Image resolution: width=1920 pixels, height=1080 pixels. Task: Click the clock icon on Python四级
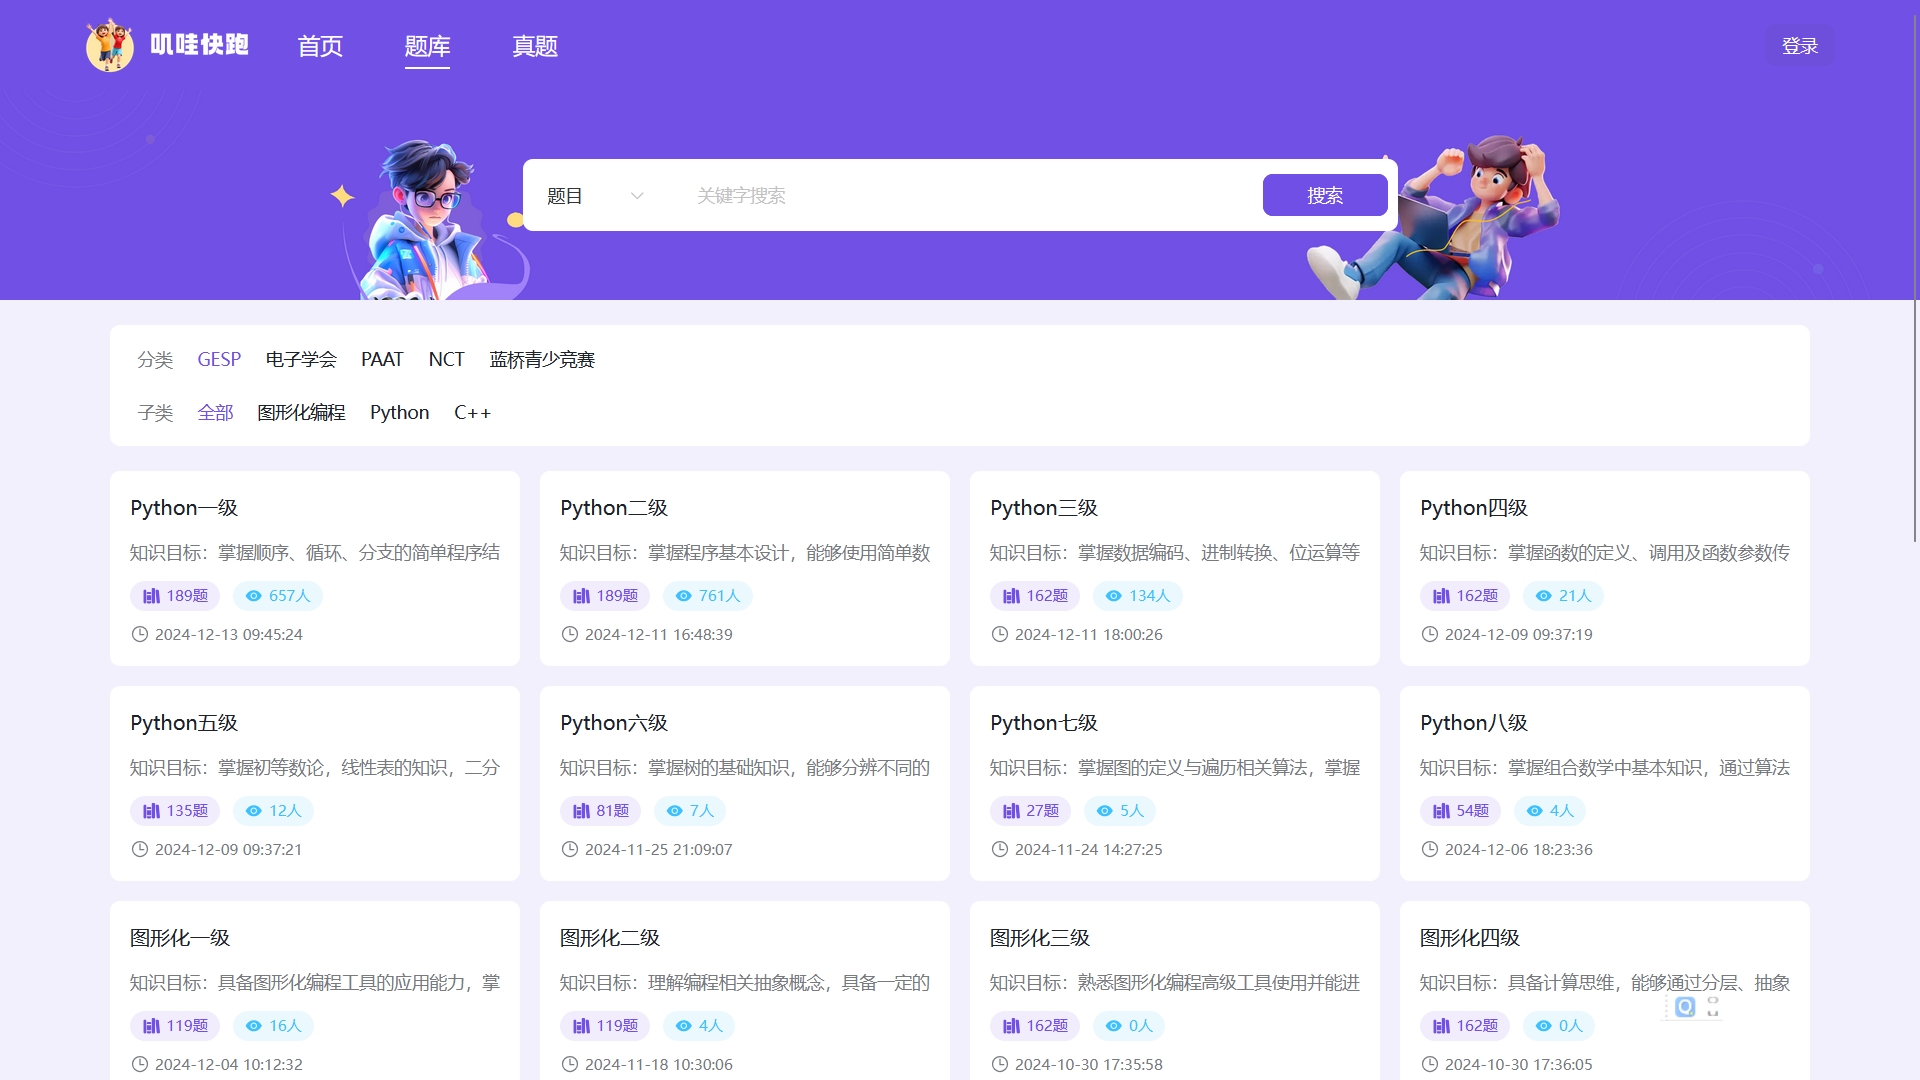pos(1430,634)
